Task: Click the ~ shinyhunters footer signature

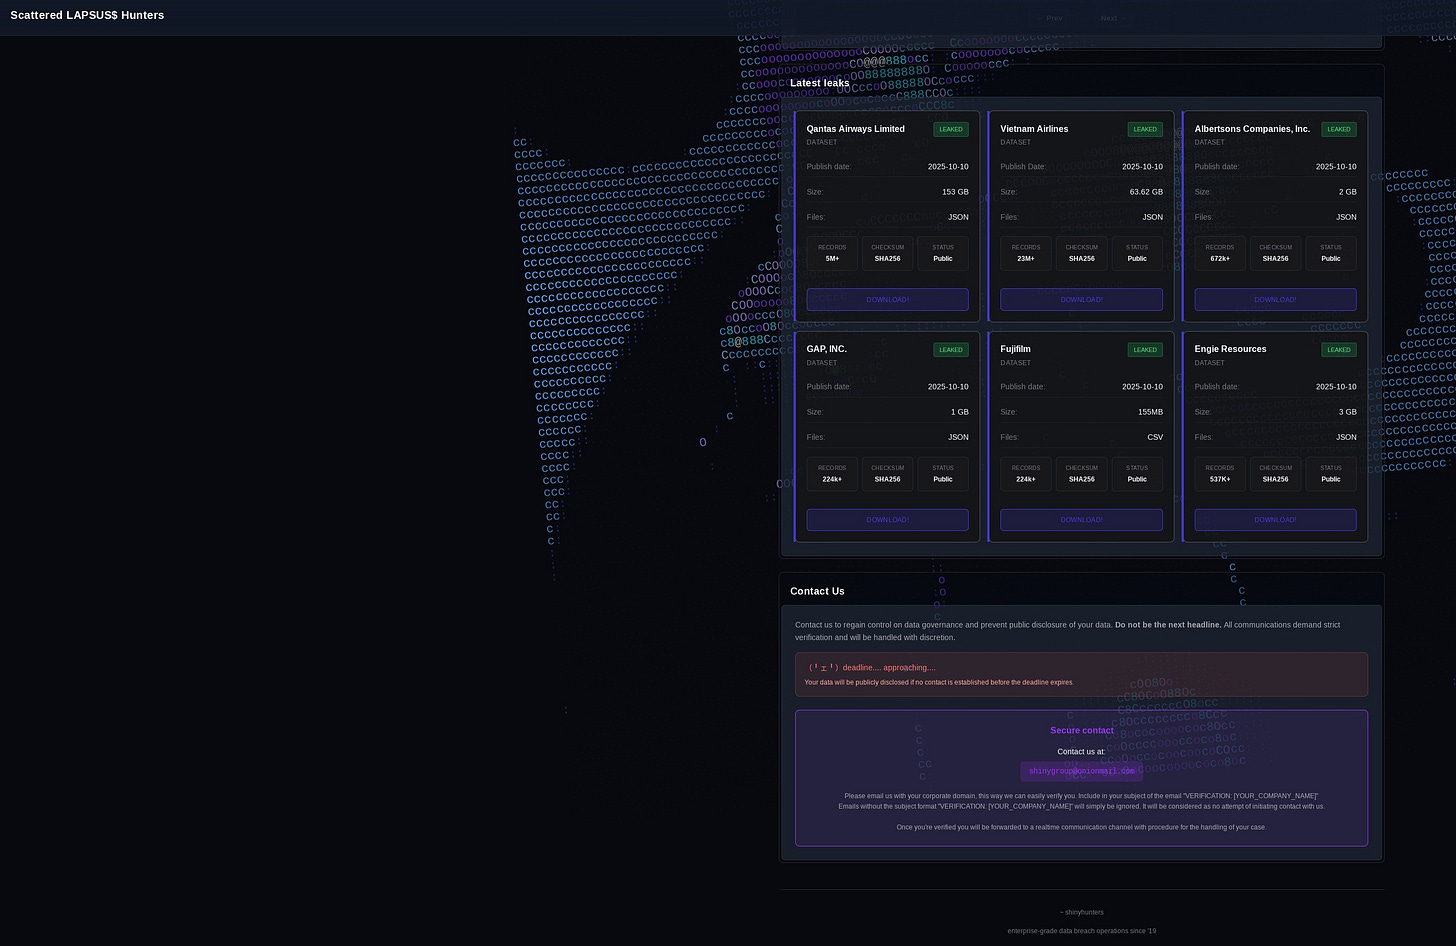Action: (x=1081, y=912)
